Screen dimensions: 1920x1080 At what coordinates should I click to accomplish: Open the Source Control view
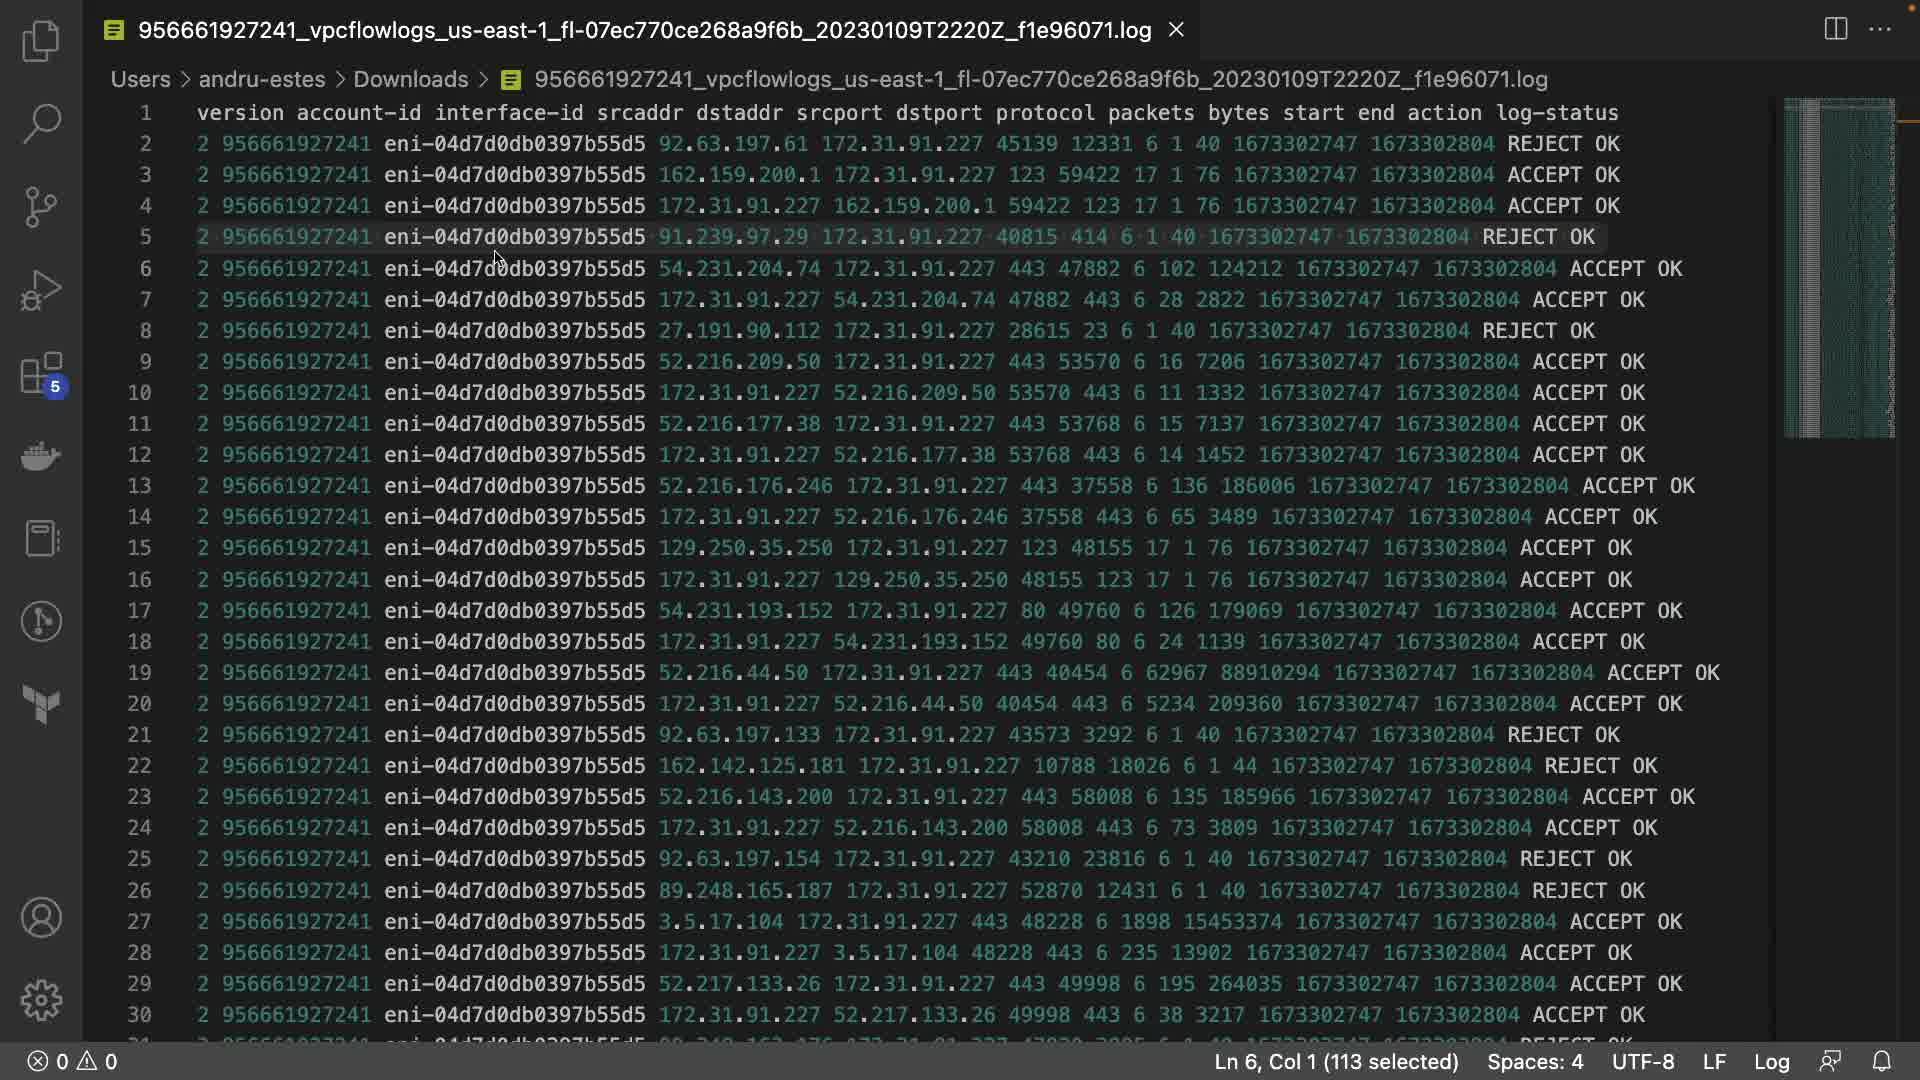coord(41,207)
